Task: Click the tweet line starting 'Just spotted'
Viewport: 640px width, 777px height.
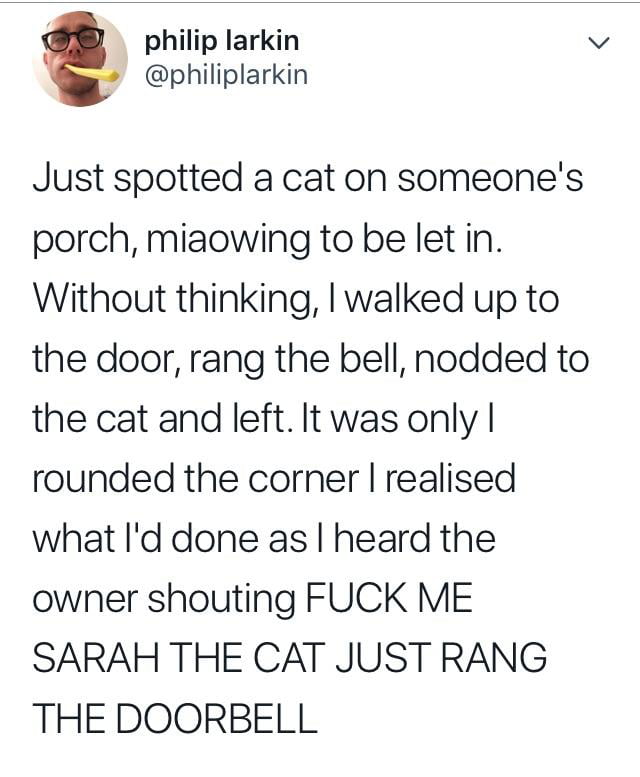Action: click(308, 178)
